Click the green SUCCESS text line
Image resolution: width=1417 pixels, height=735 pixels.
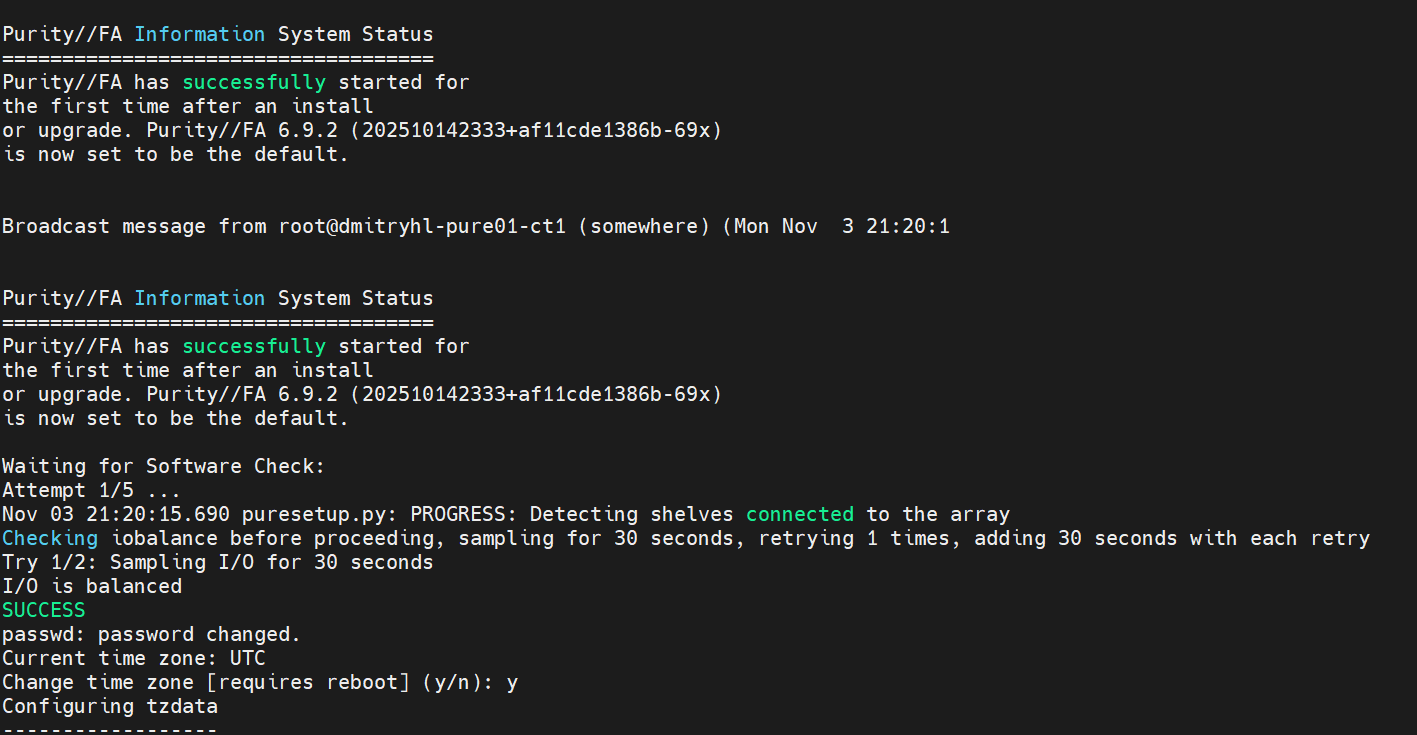click(x=44, y=610)
